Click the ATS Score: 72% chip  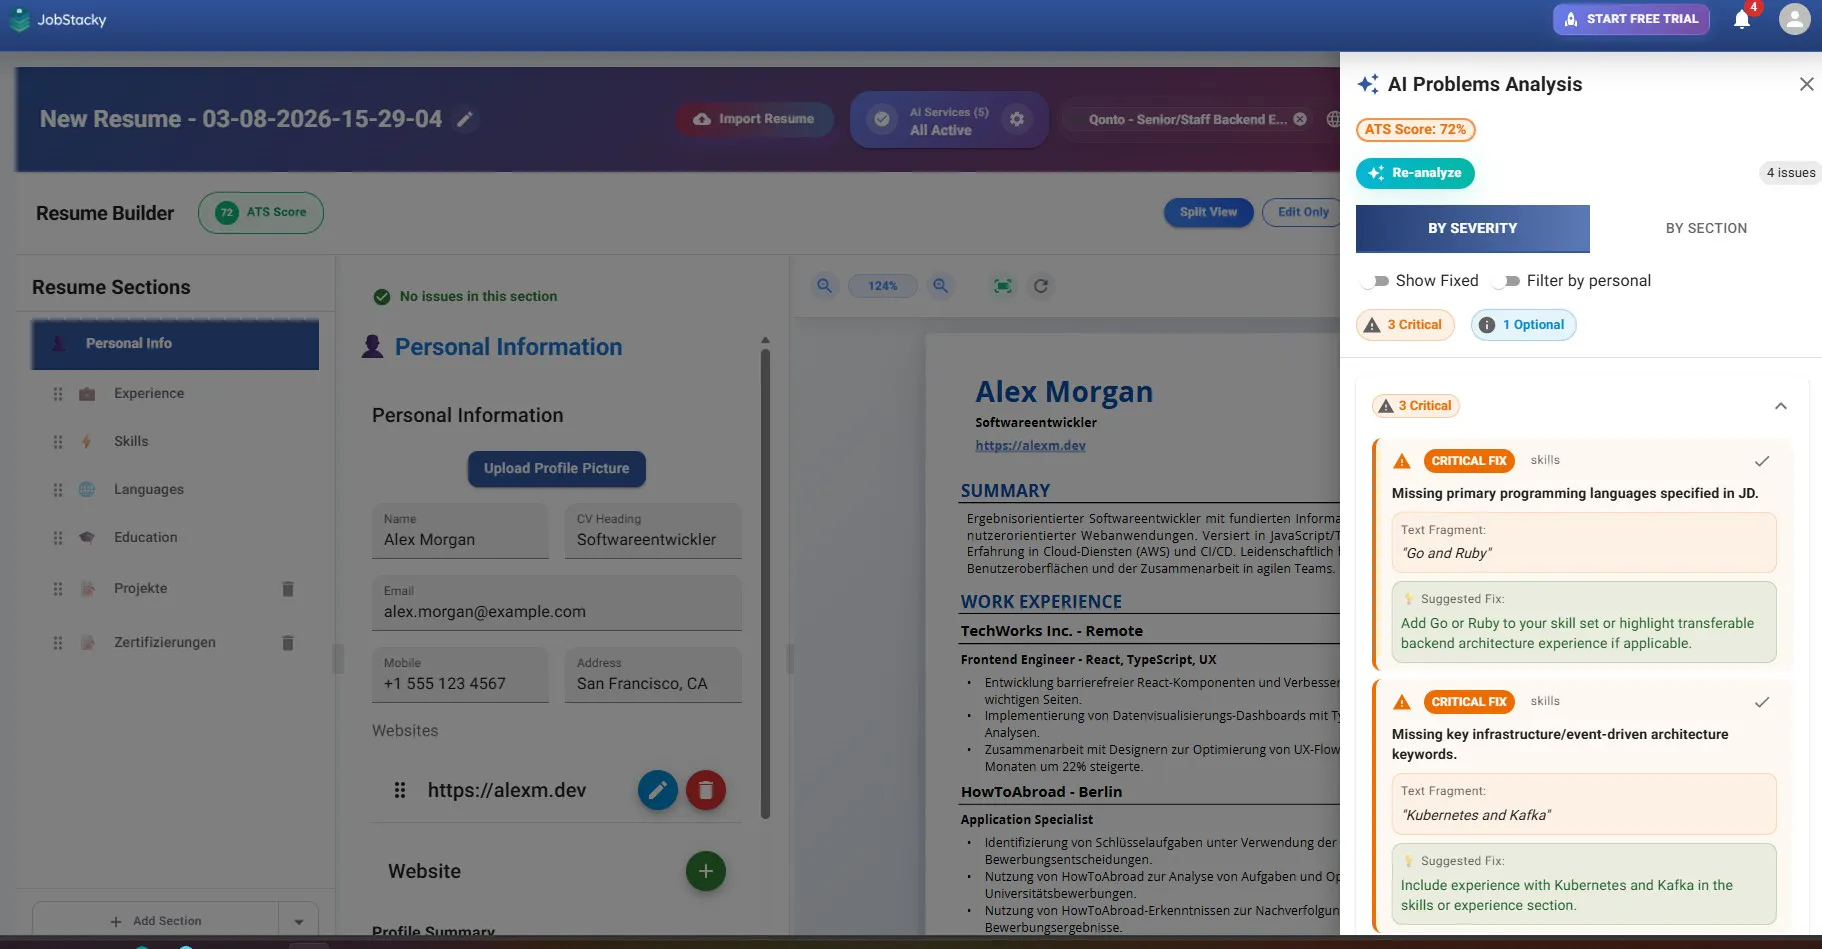(1415, 130)
